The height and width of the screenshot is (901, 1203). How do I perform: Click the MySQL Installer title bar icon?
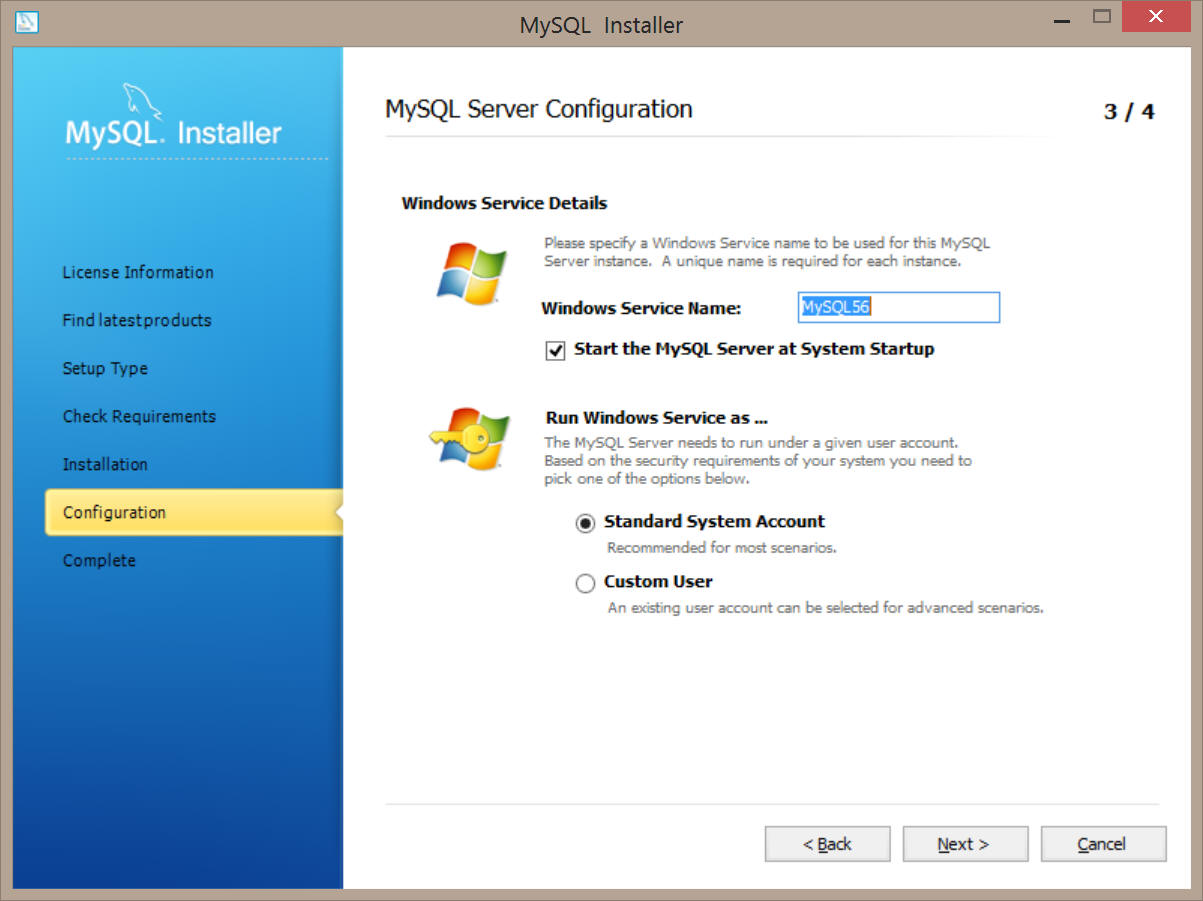tap(27, 21)
